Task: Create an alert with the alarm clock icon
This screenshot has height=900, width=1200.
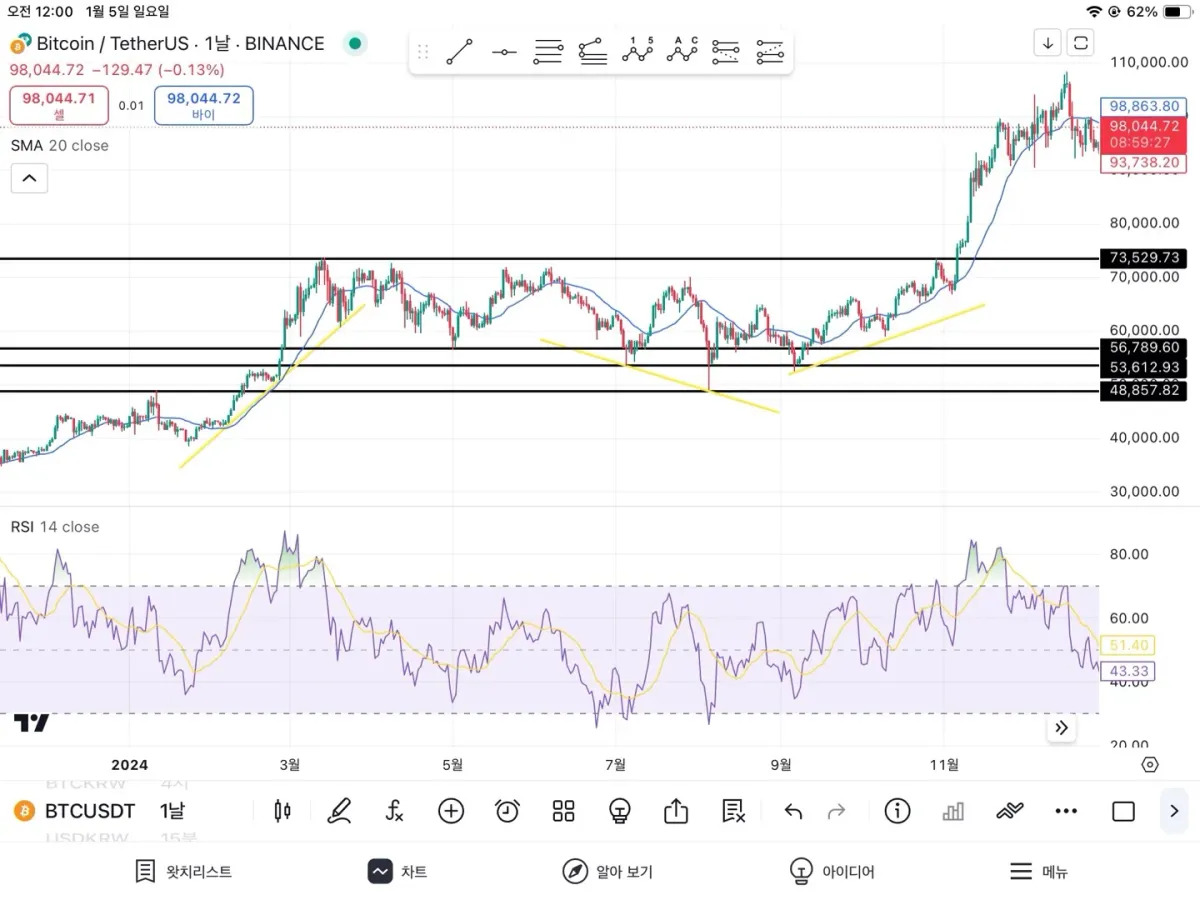Action: click(x=507, y=811)
